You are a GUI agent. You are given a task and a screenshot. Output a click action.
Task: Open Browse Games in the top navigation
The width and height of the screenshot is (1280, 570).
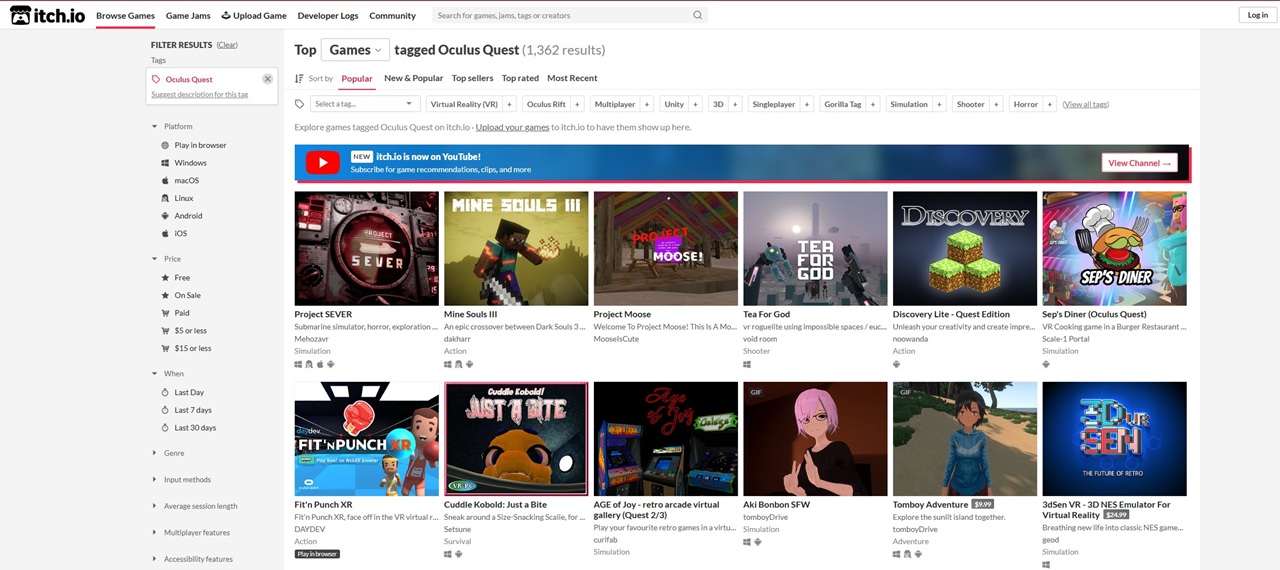tap(125, 15)
